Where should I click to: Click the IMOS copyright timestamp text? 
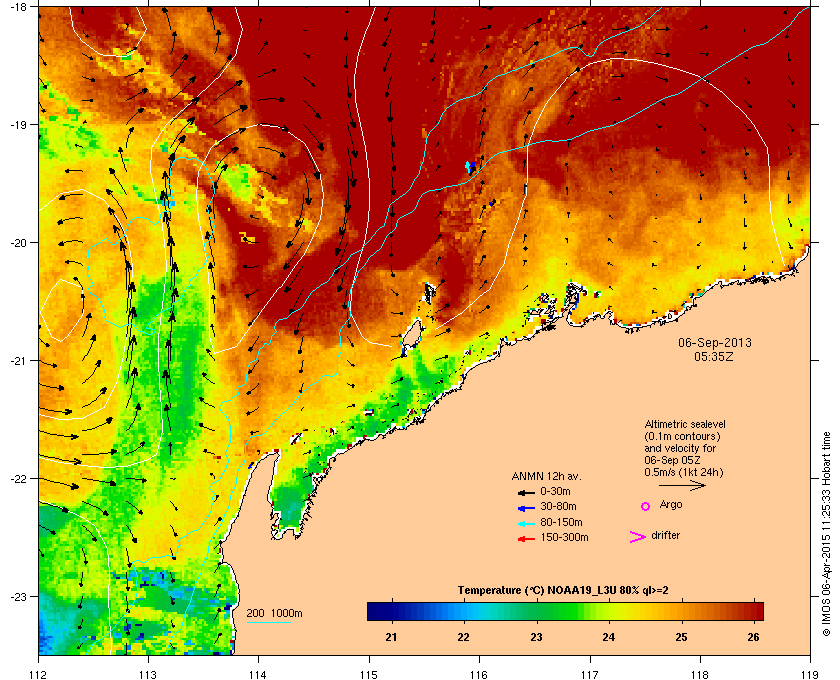(x=826, y=534)
